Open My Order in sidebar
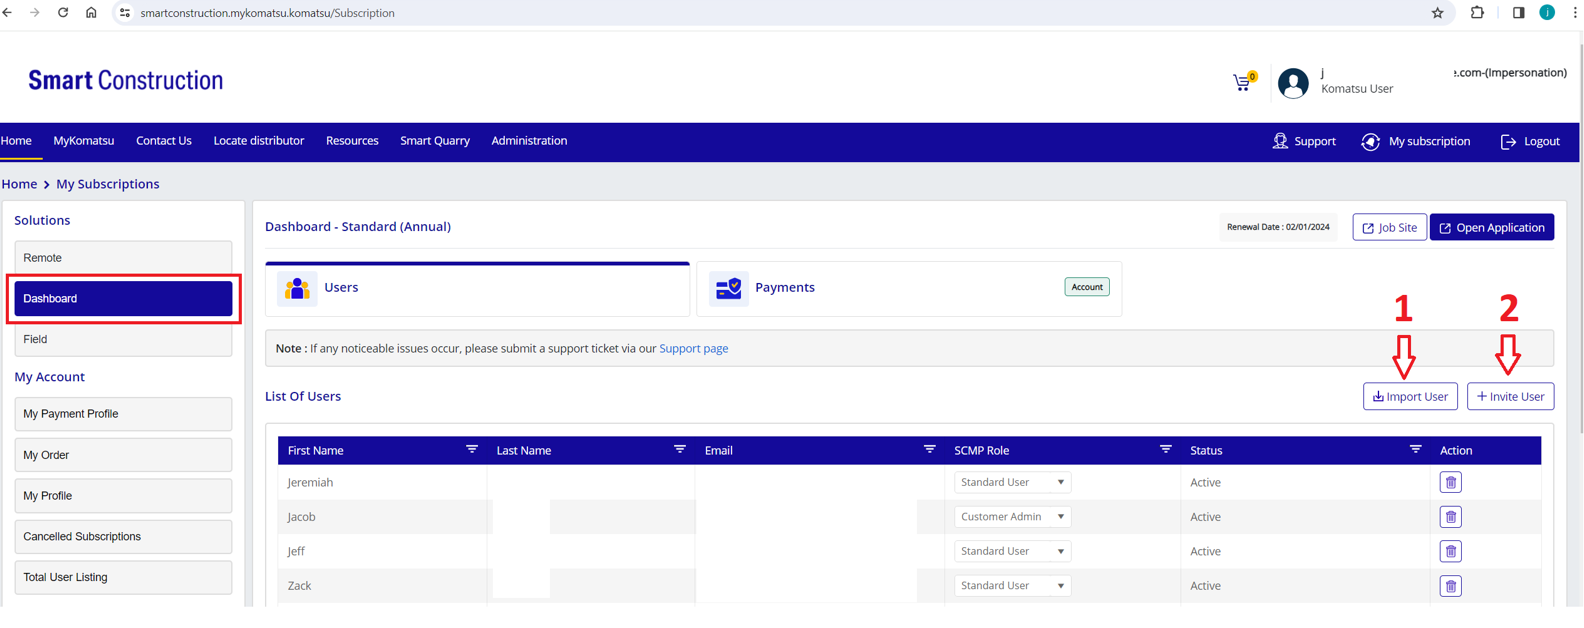1584x628 pixels. click(x=123, y=455)
